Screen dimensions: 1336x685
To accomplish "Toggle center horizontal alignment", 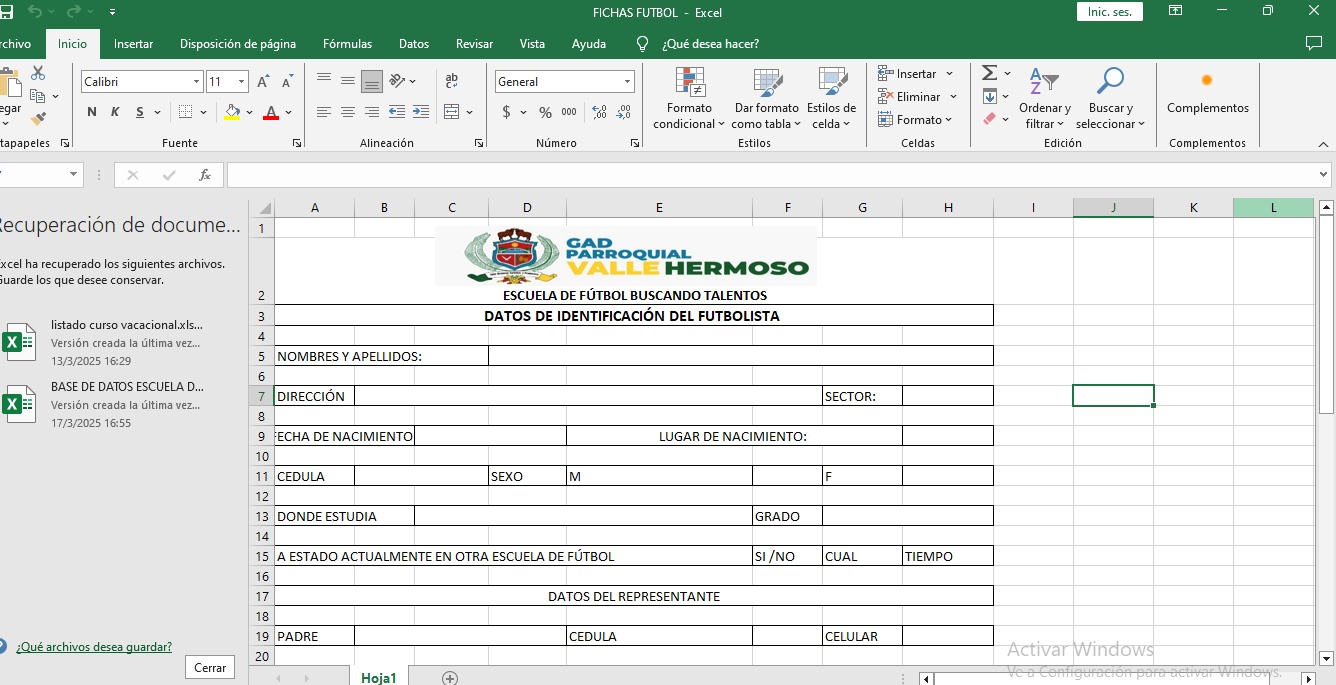I will click(x=348, y=112).
